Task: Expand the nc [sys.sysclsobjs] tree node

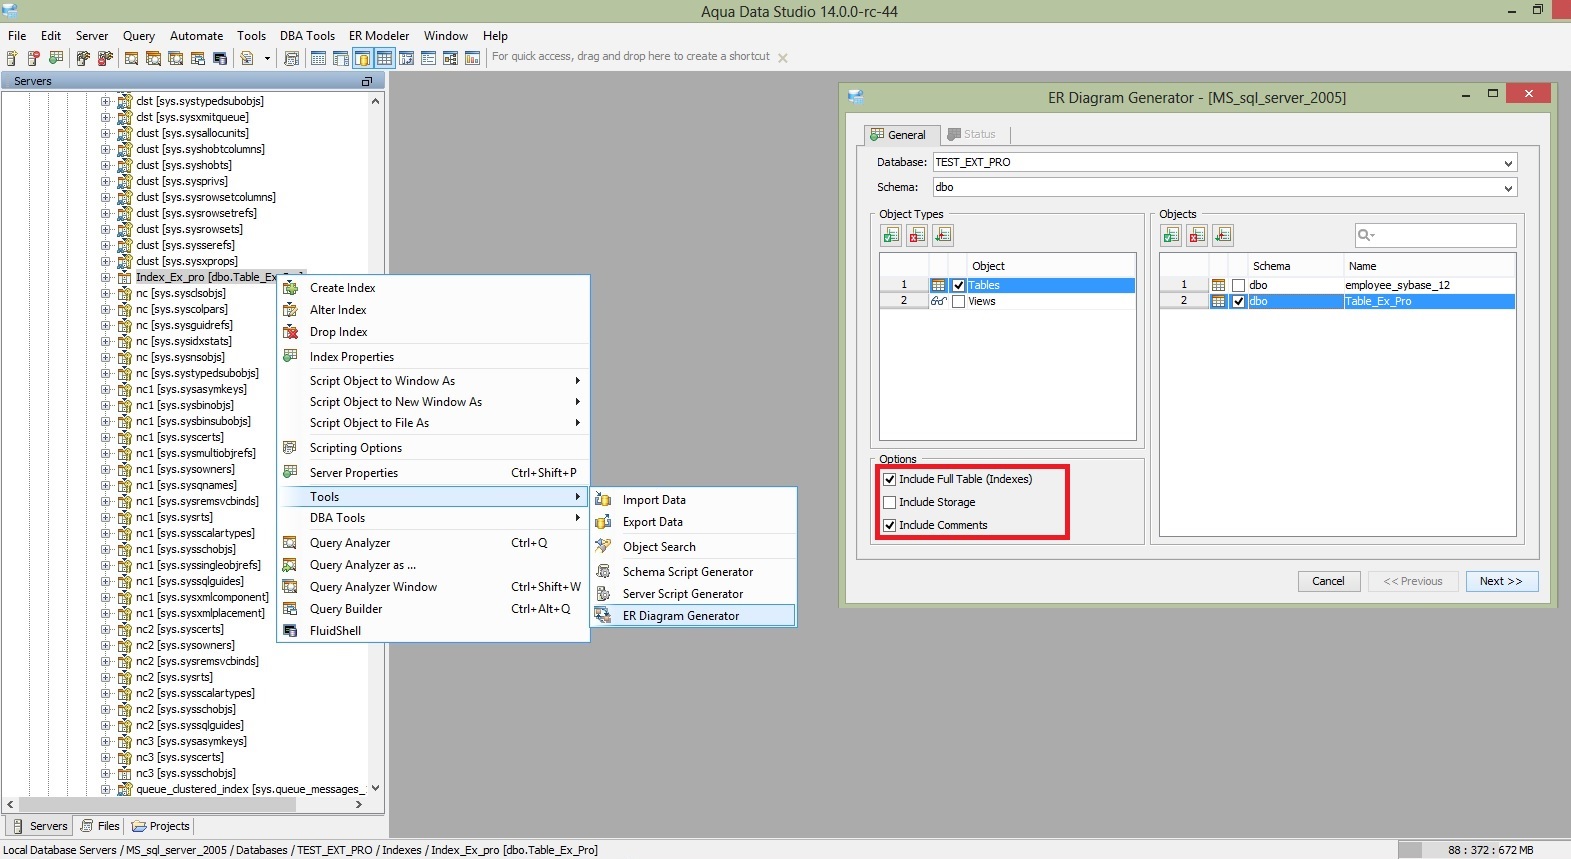Action: 106,293
